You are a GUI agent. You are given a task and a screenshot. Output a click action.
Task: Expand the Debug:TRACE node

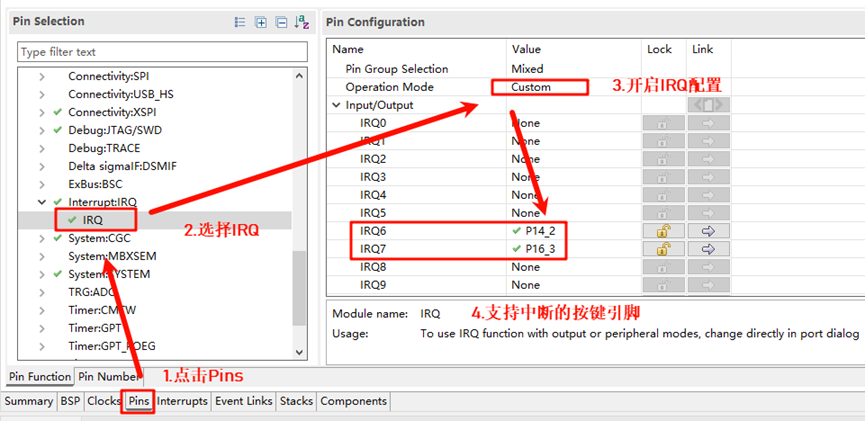pos(42,148)
